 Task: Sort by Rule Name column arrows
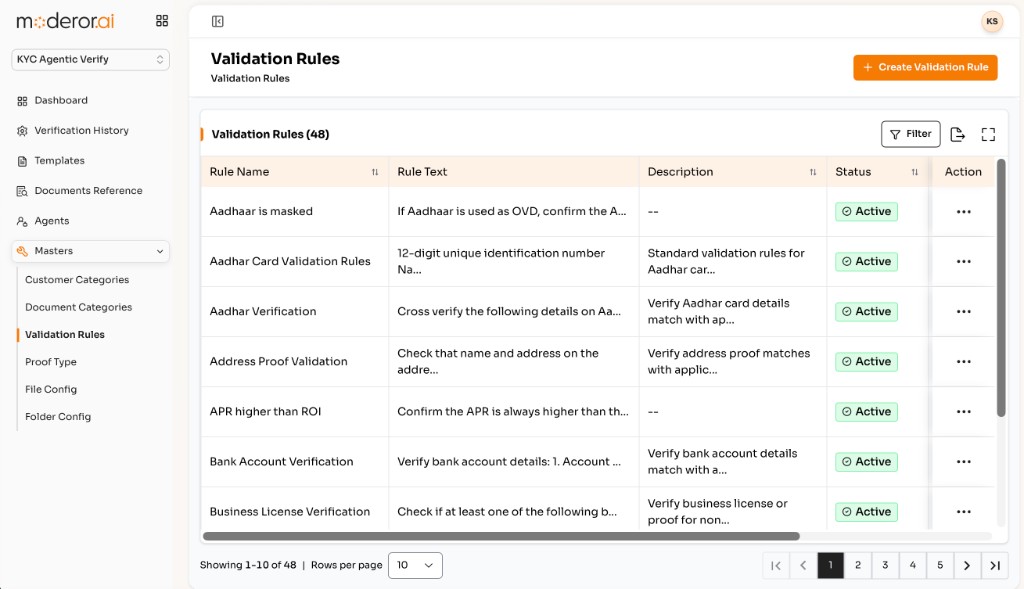click(x=375, y=172)
